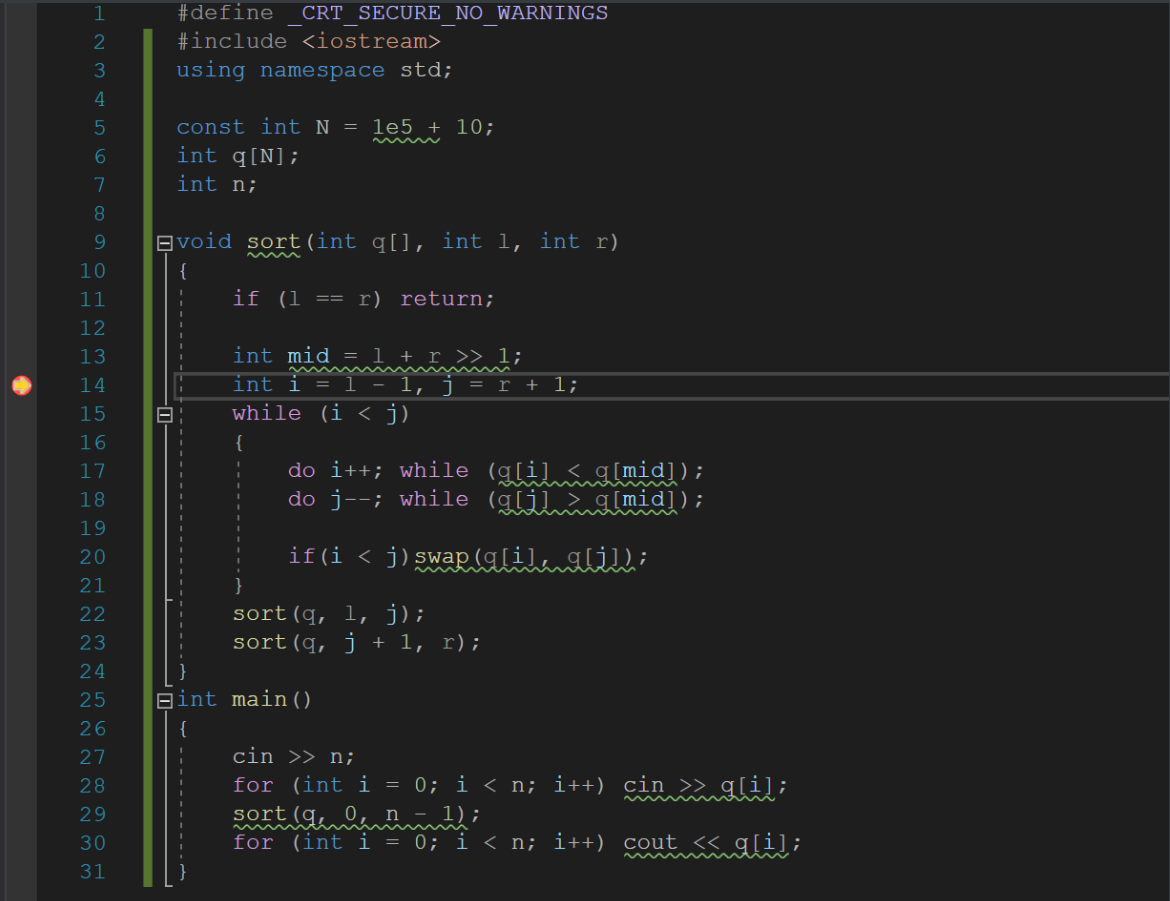Click the <iostream> include header
The width and height of the screenshot is (1170, 901).
coord(371,42)
